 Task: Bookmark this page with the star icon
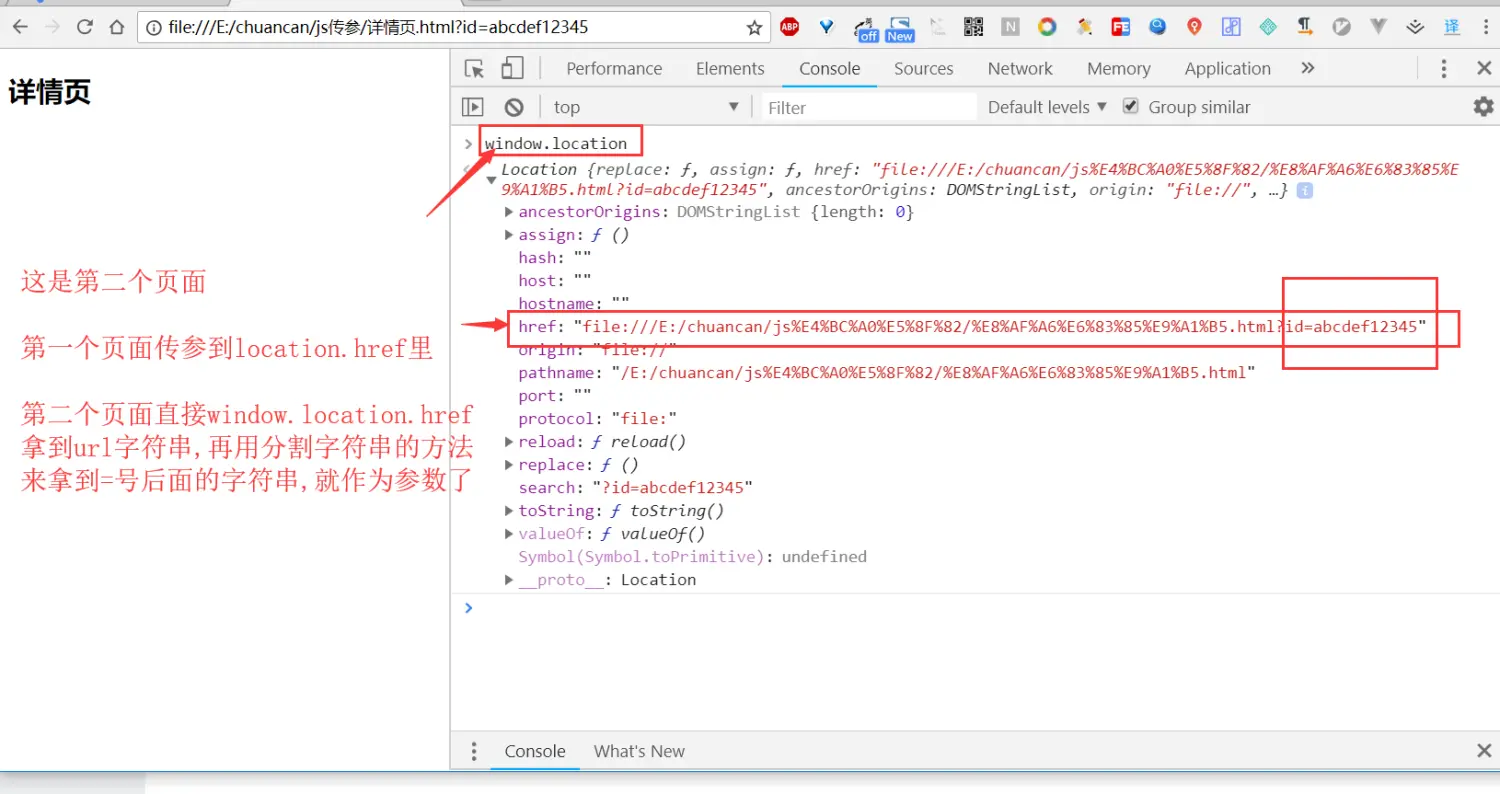click(x=754, y=28)
